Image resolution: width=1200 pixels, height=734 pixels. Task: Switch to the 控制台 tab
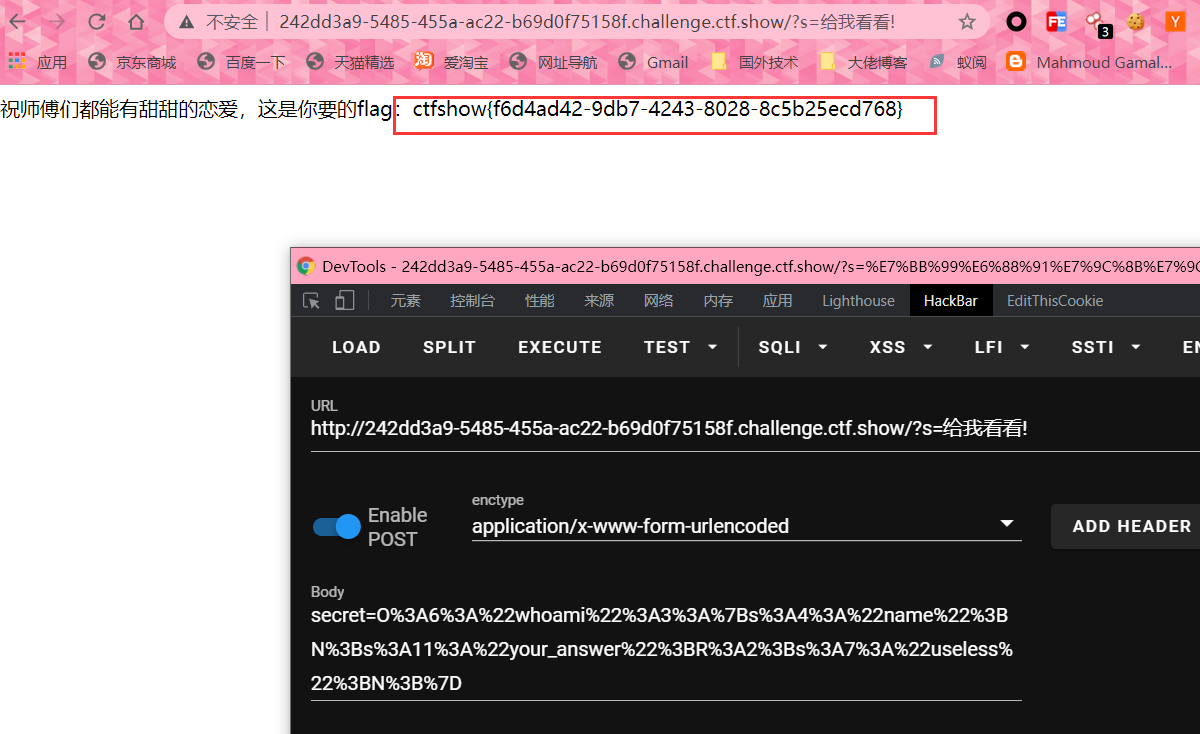click(x=472, y=301)
